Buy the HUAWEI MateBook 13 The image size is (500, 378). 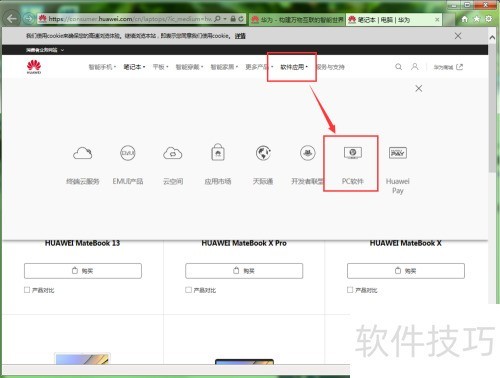point(83,271)
